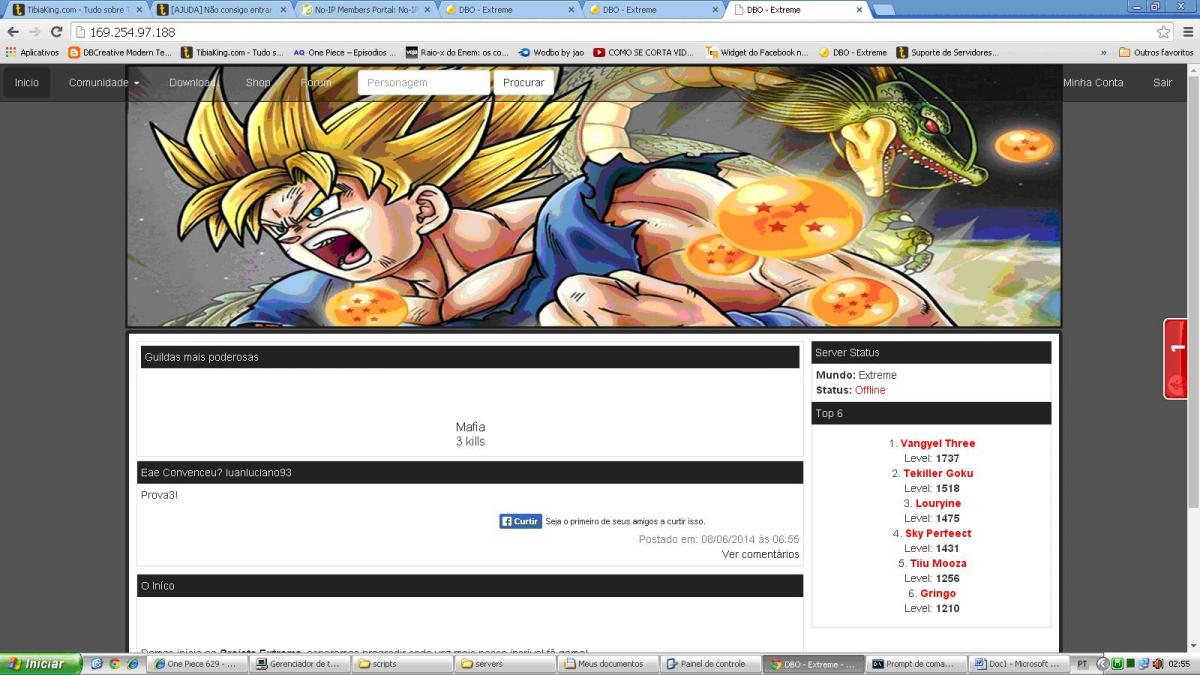This screenshot has height=675, width=1200.
Task: Click the Procurar search button
Action: tap(524, 82)
